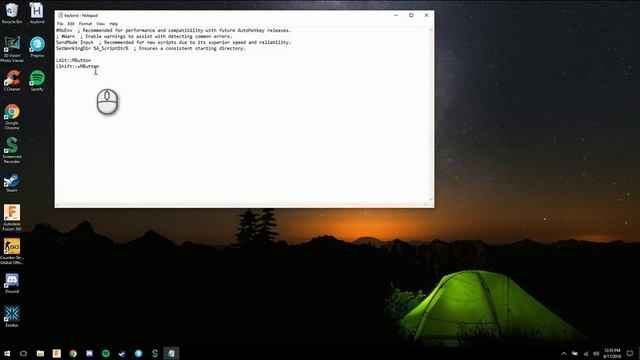This screenshot has width=640, height=360.
Task: Launch the Steam desktop shortcut
Action: [x=12, y=182]
